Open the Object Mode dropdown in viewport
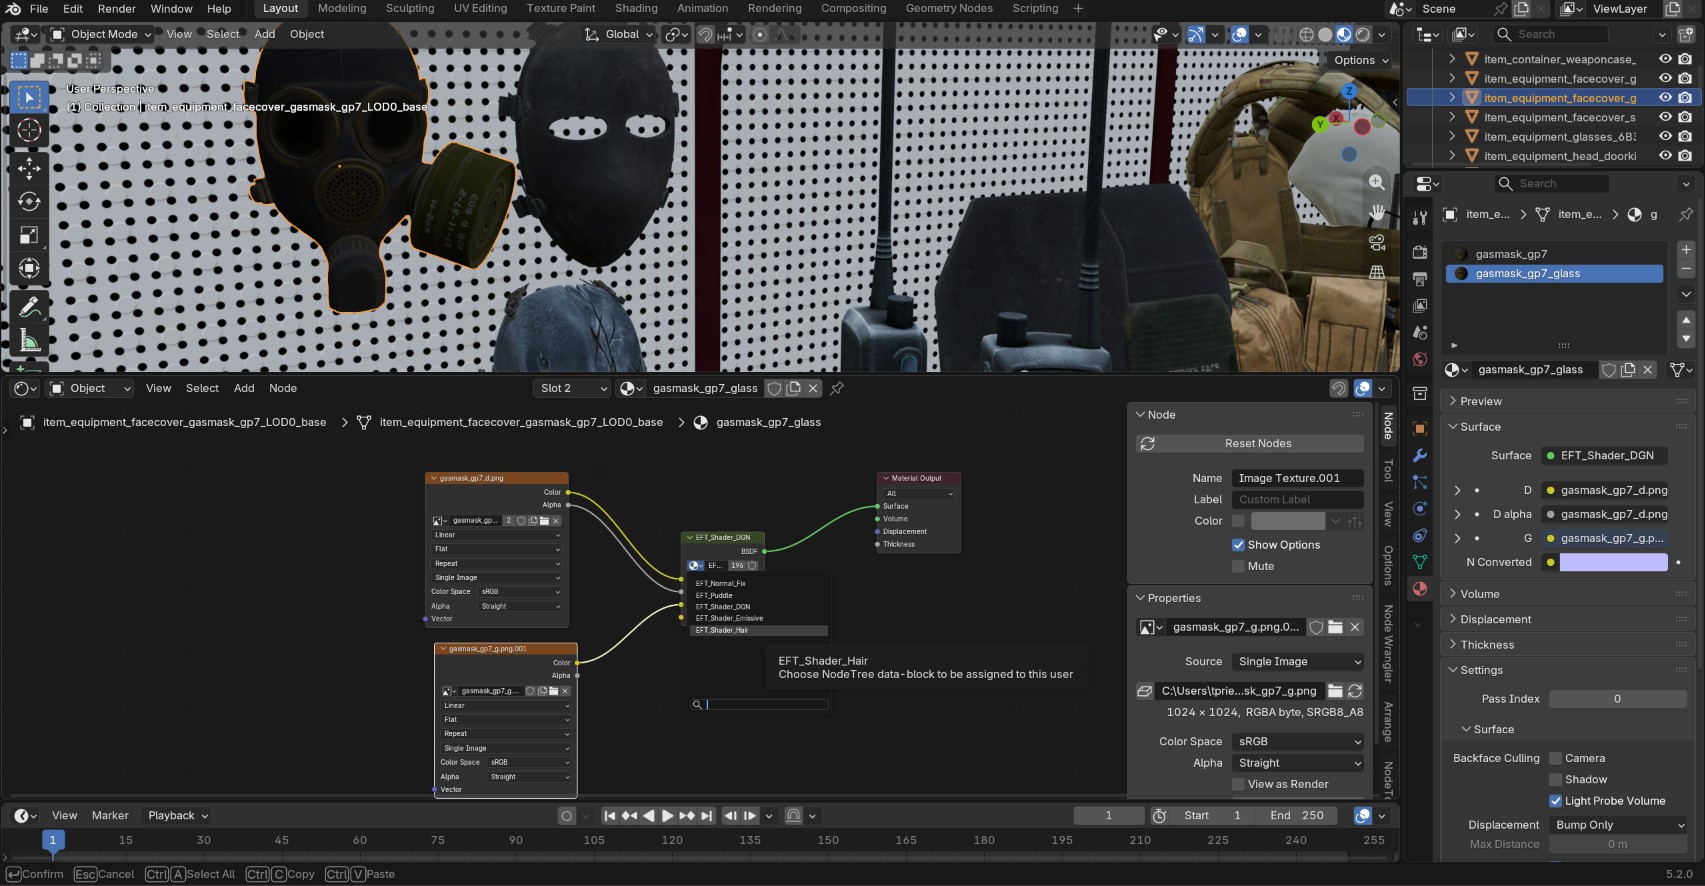 [101, 34]
